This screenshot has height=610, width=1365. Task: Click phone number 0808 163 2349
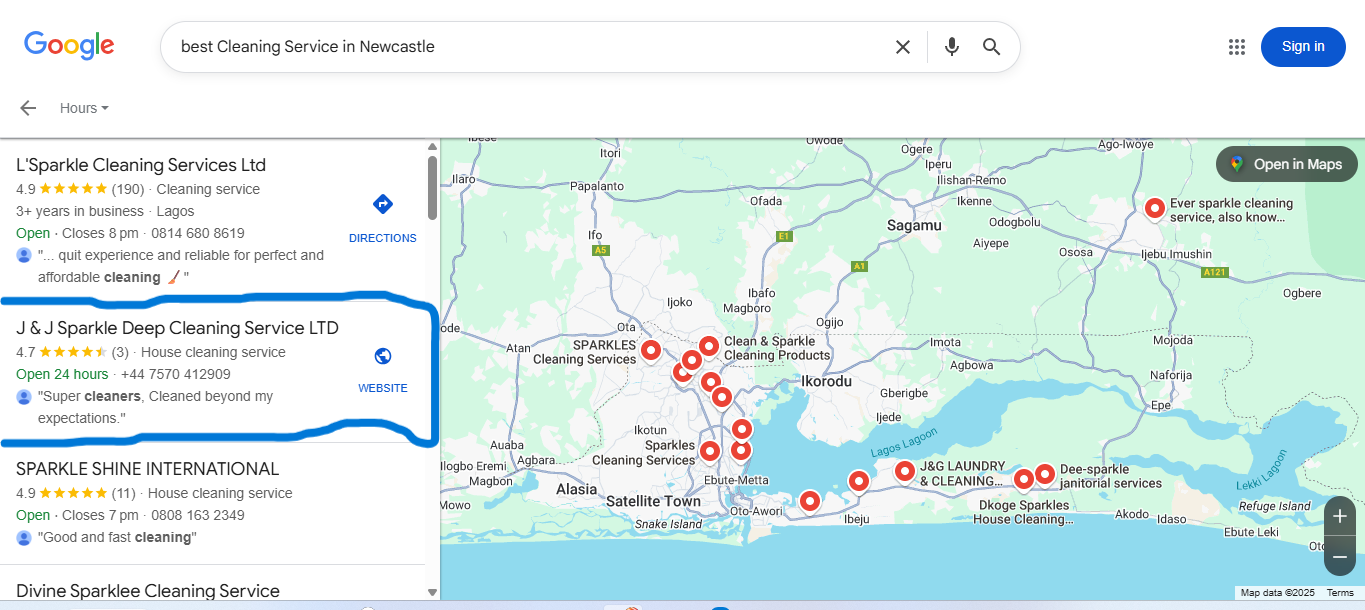point(198,515)
